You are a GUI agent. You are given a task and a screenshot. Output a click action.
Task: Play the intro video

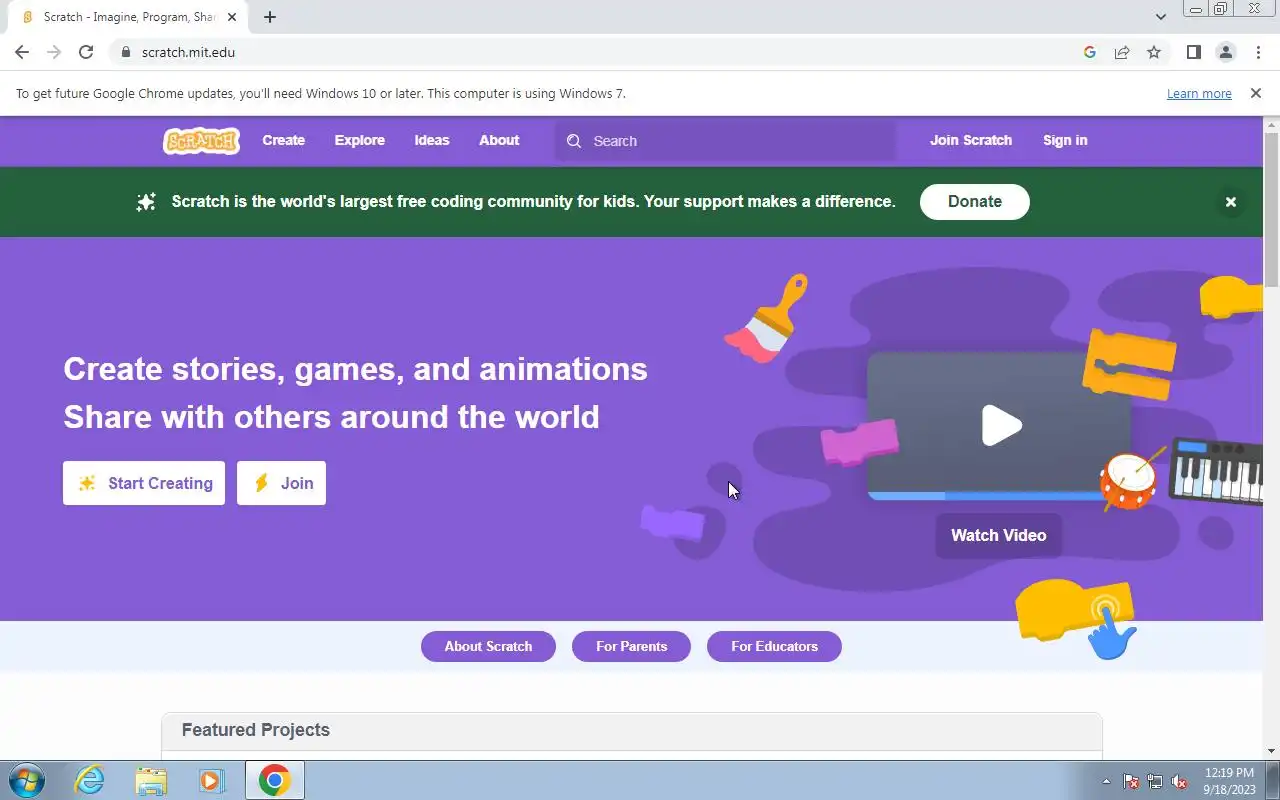click(x=1001, y=425)
